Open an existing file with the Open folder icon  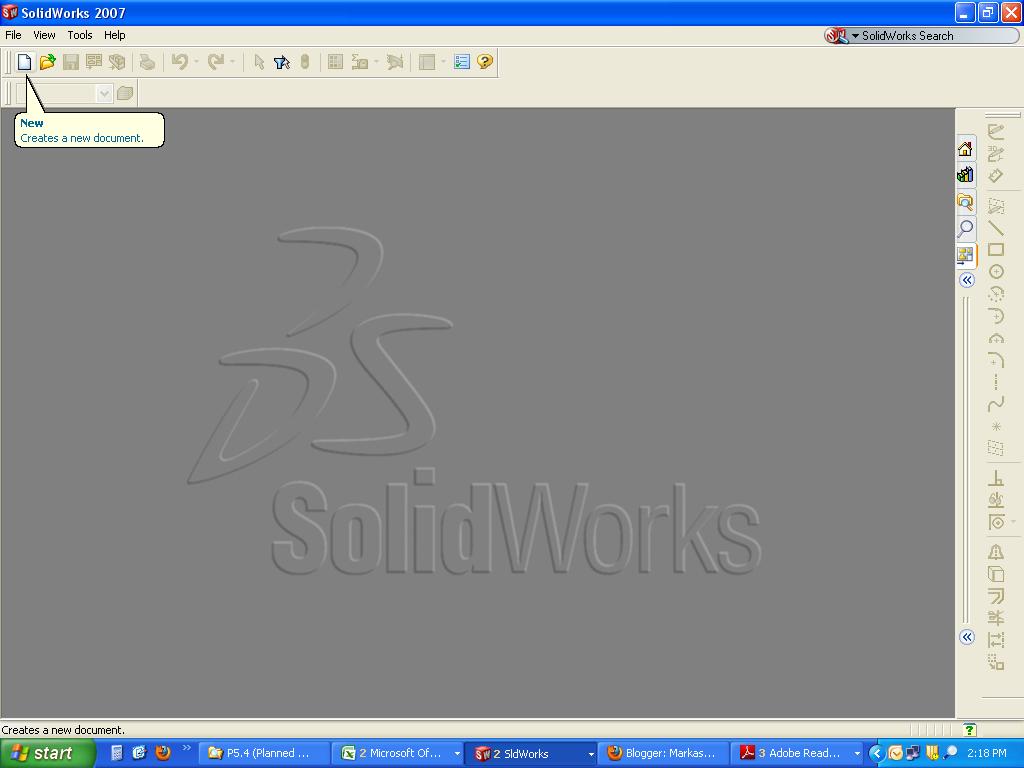pyautogui.click(x=45, y=61)
